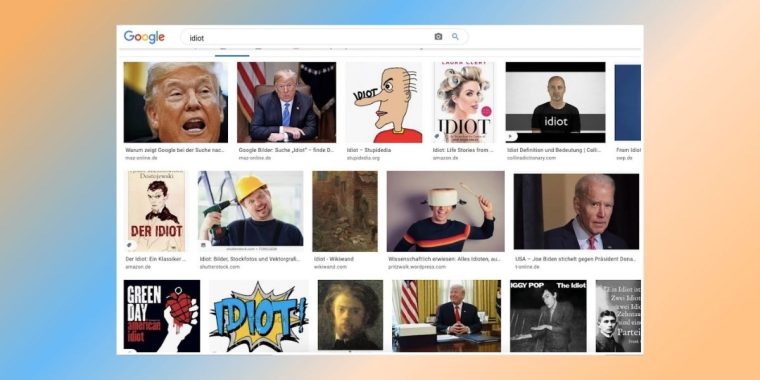This screenshot has height=380, width=760.
Task: Click source 'amazon.de' under 'Der Idiot' book
Action: click(x=137, y=267)
